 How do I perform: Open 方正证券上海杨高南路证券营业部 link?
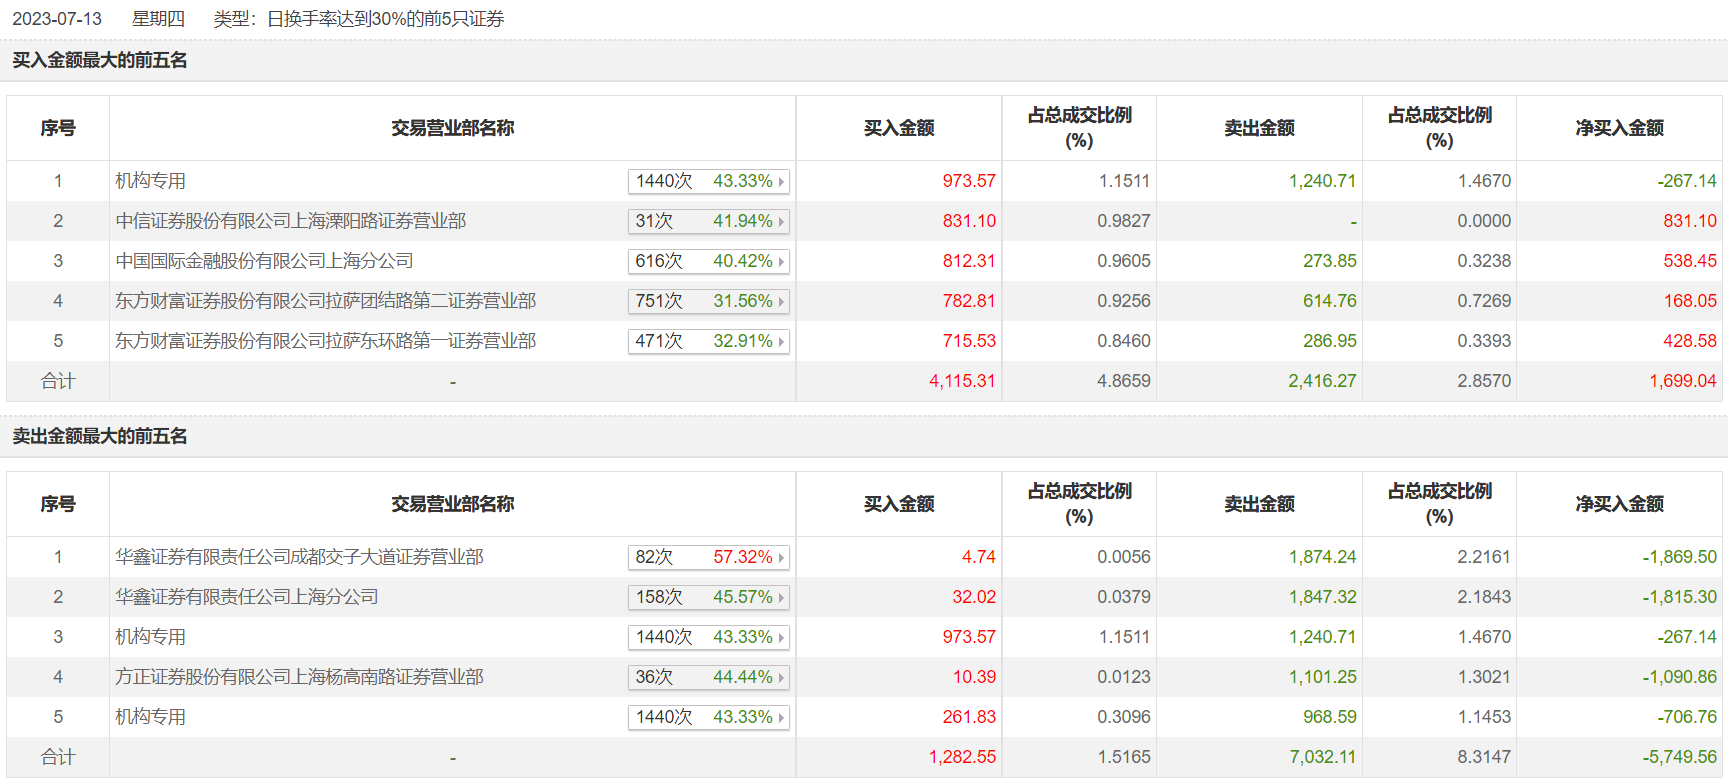tap(300, 677)
